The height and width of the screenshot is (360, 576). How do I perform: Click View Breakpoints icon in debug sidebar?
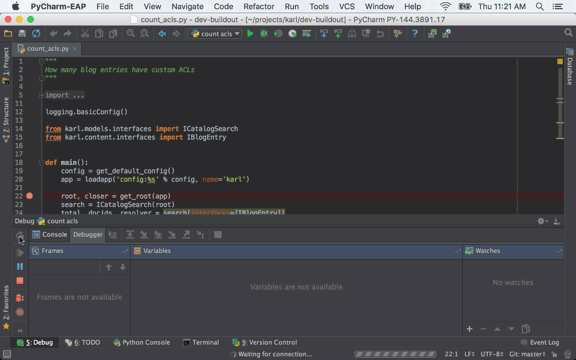tap(20, 298)
